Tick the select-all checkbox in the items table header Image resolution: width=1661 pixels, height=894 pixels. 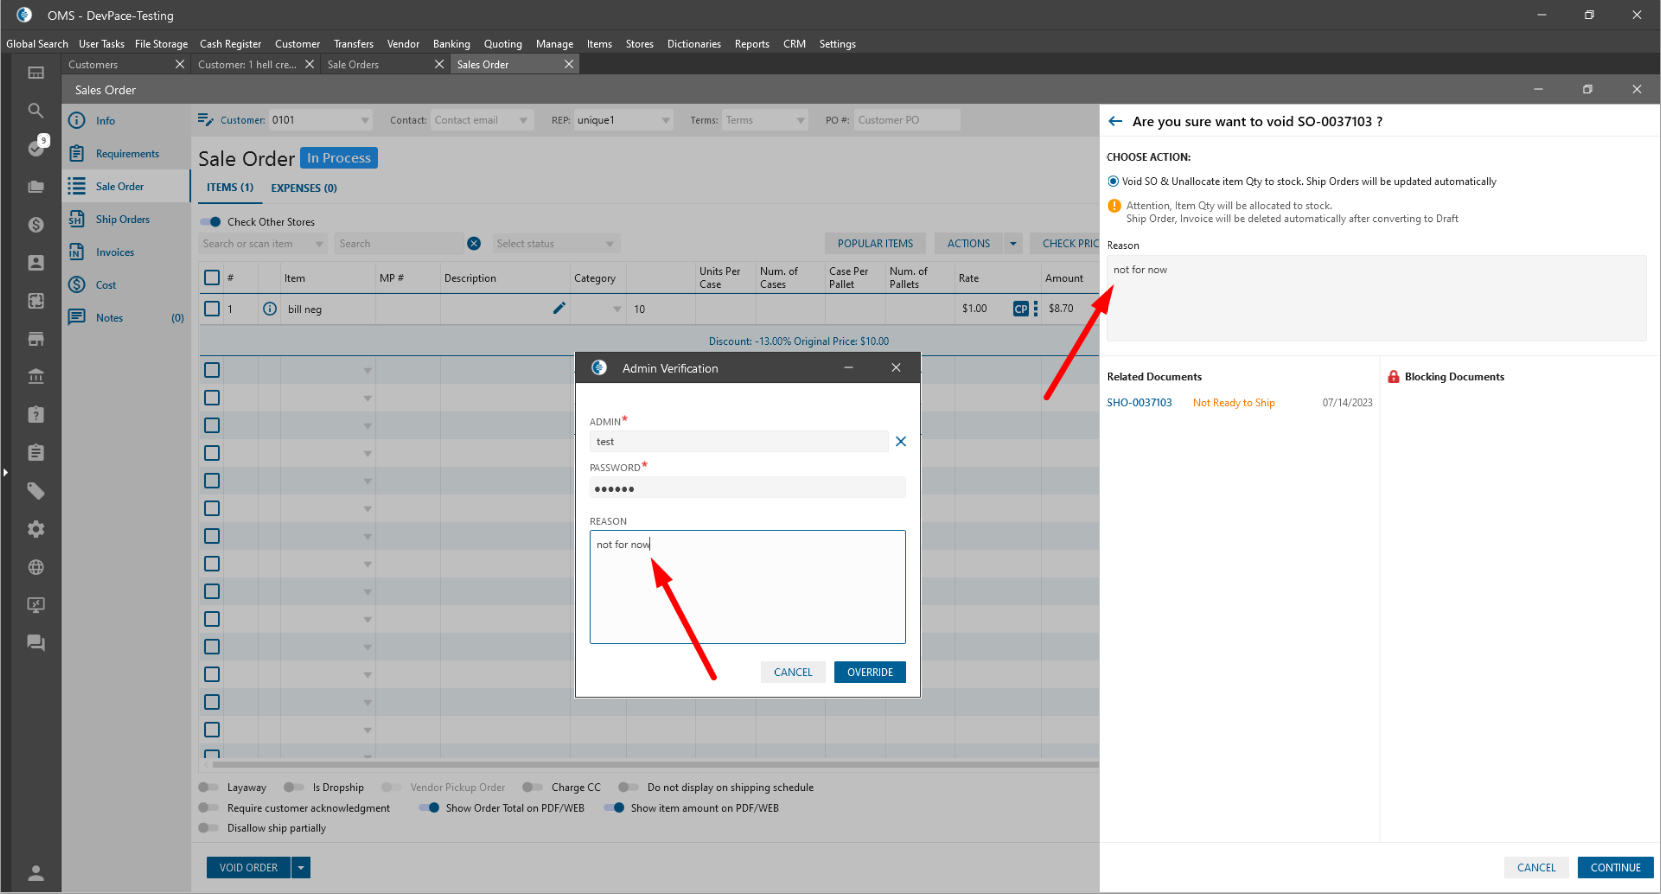click(x=212, y=278)
